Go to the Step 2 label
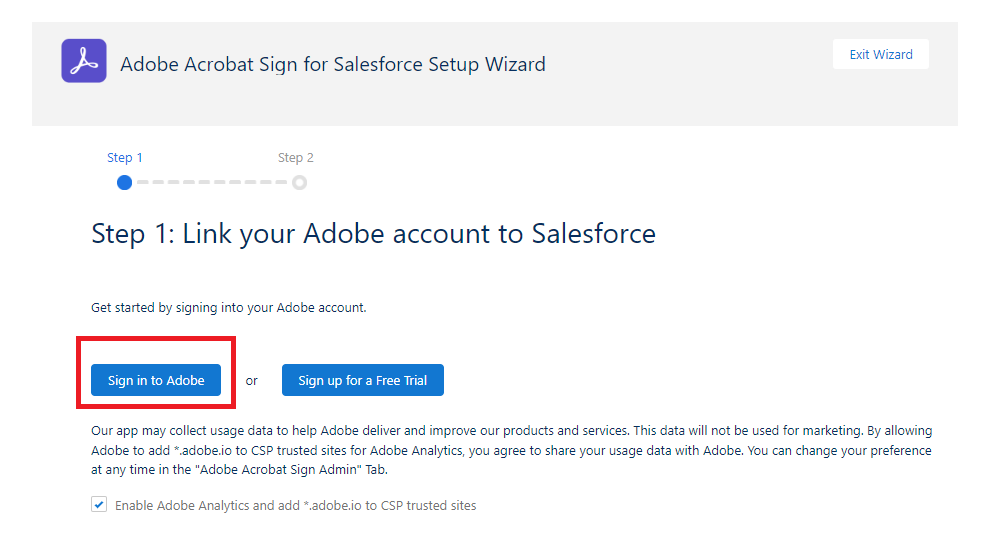Viewport: 984px width, 541px height. 296,158
